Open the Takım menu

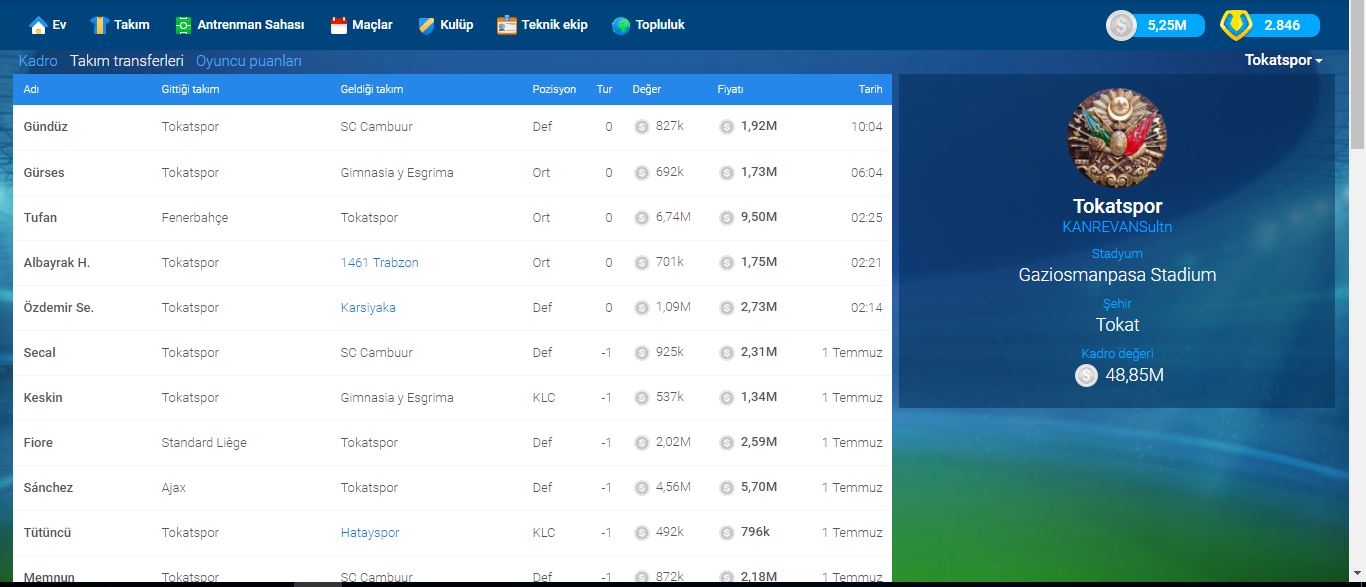point(119,25)
